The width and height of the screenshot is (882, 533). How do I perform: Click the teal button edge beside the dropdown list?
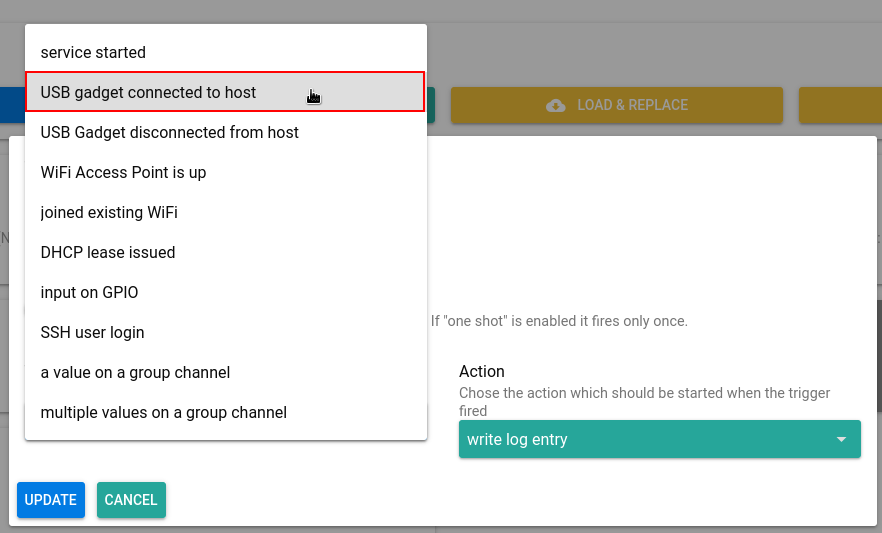tap(431, 105)
